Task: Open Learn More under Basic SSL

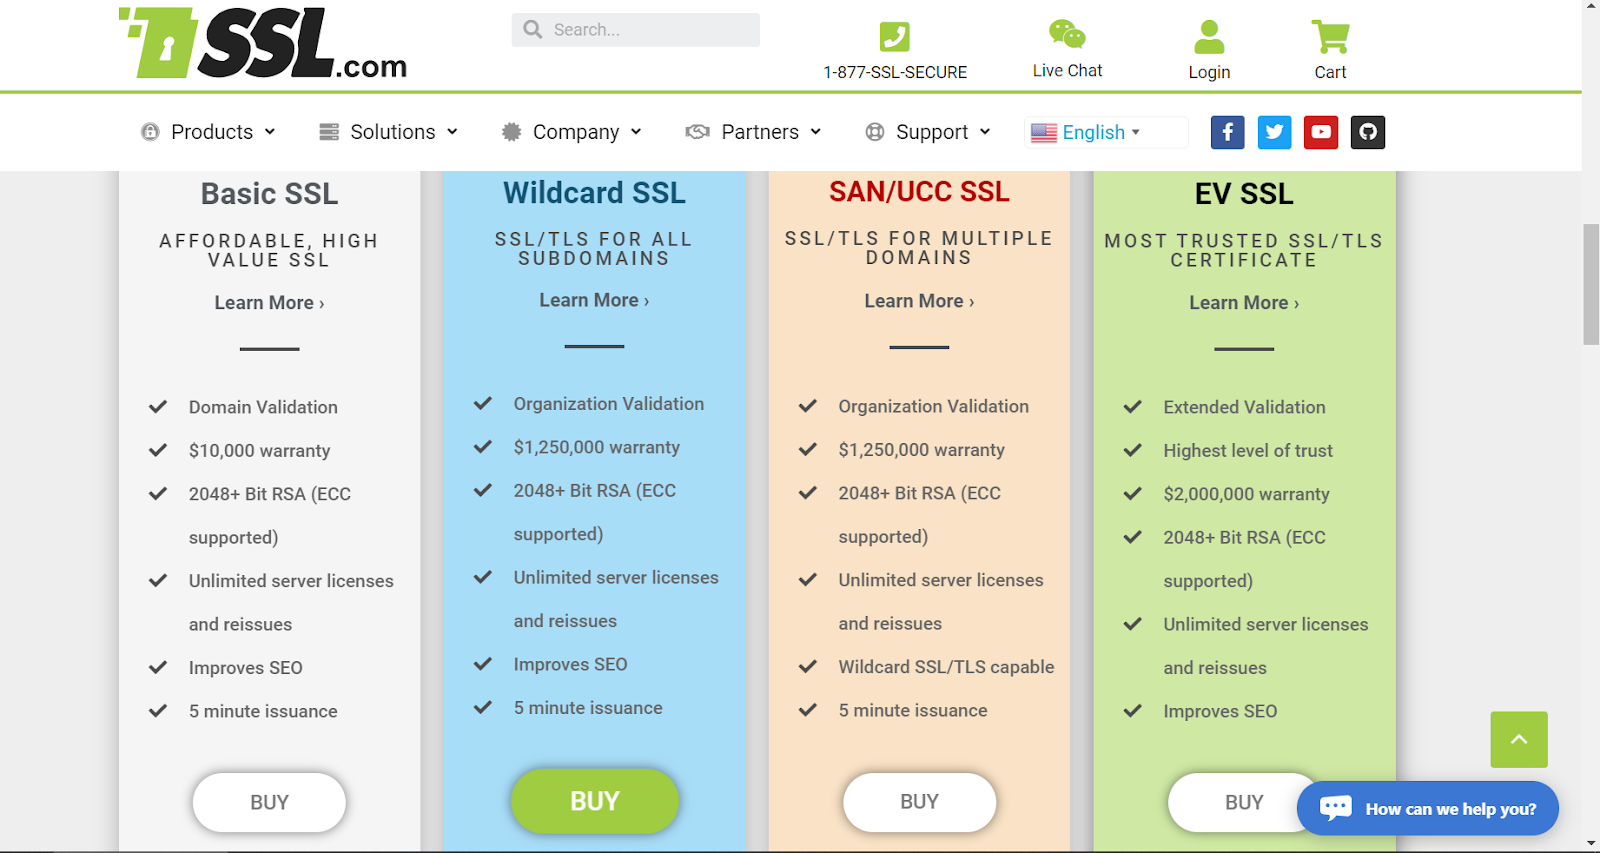Action: tap(269, 303)
